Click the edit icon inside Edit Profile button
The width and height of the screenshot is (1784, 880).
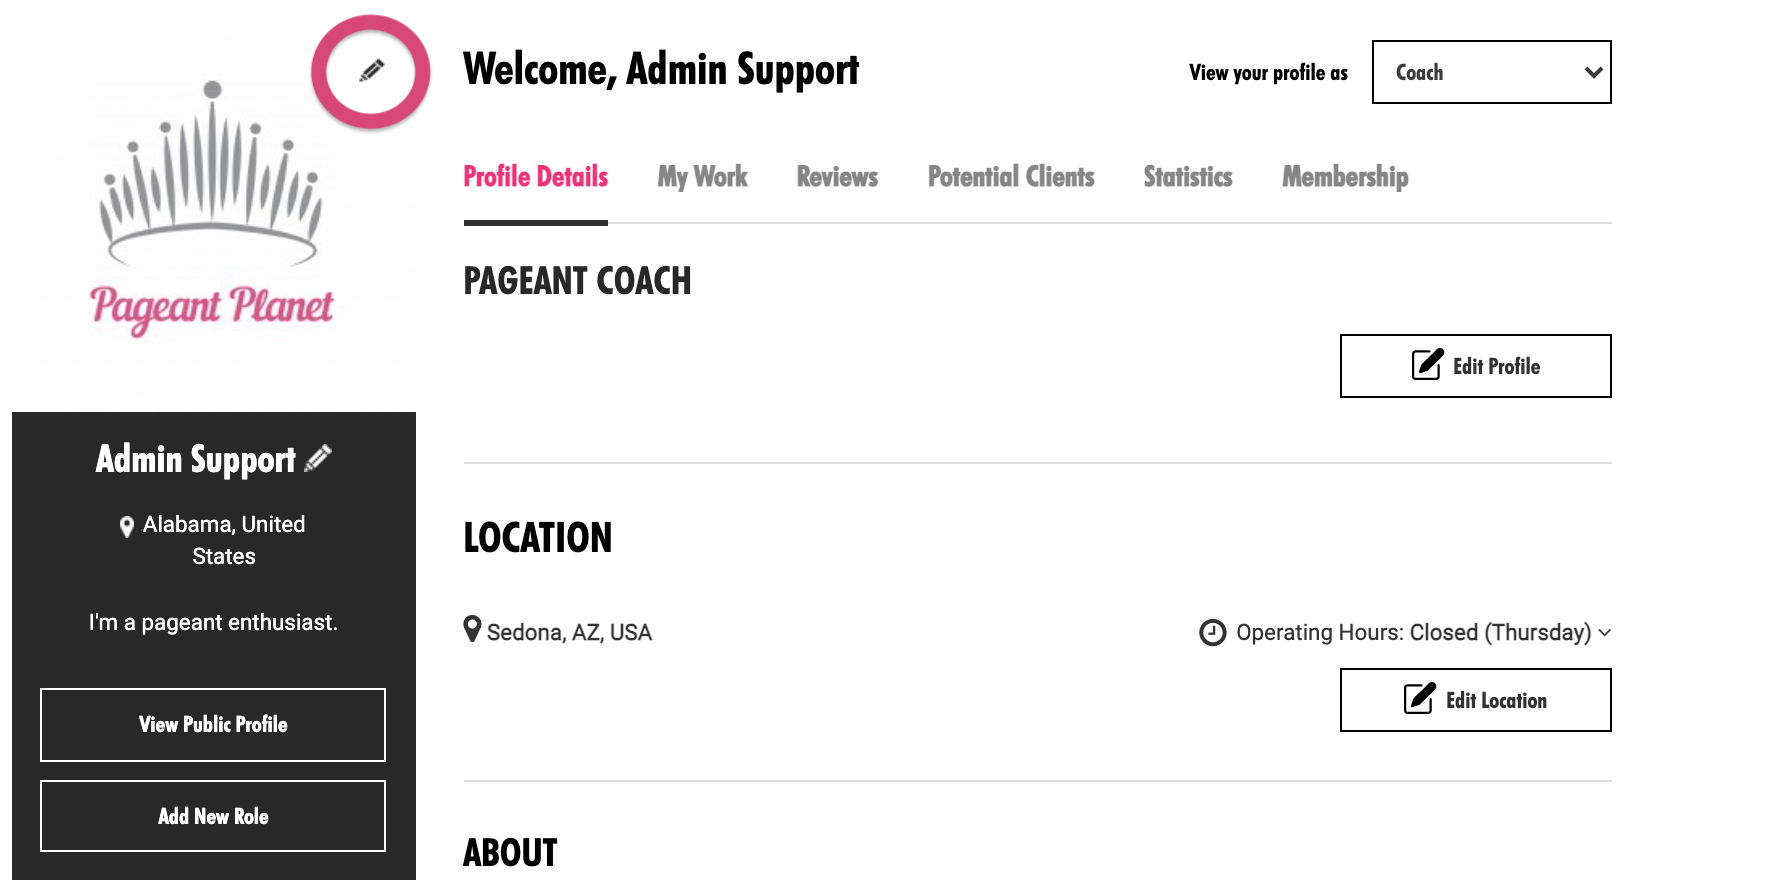1427,364
